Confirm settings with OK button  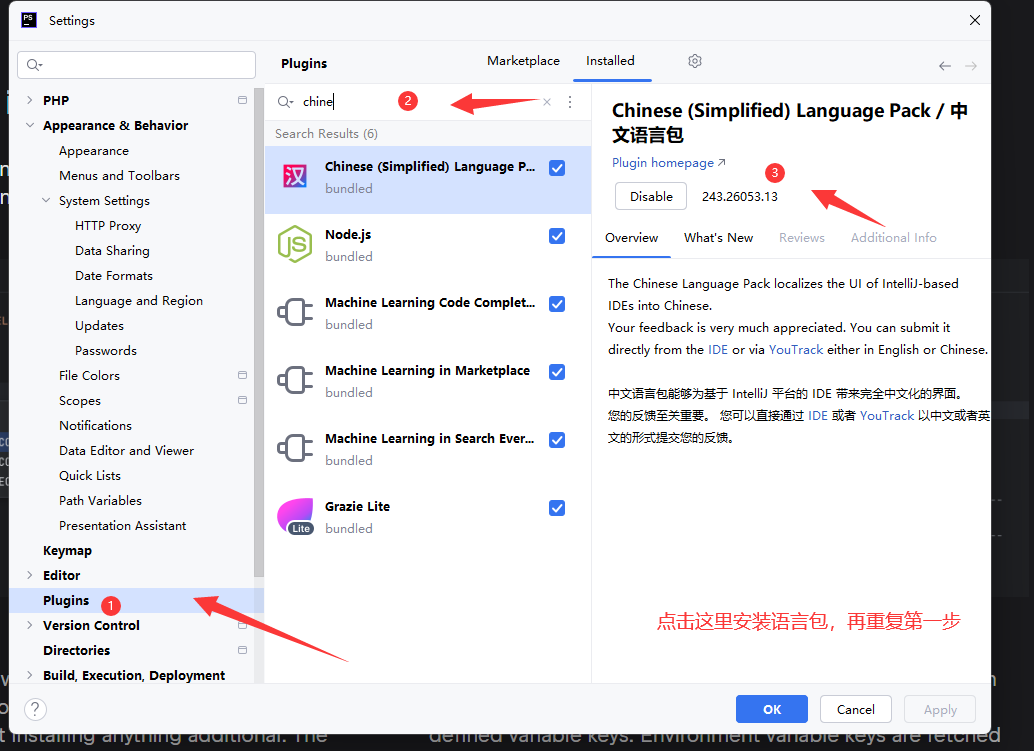(772, 709)
